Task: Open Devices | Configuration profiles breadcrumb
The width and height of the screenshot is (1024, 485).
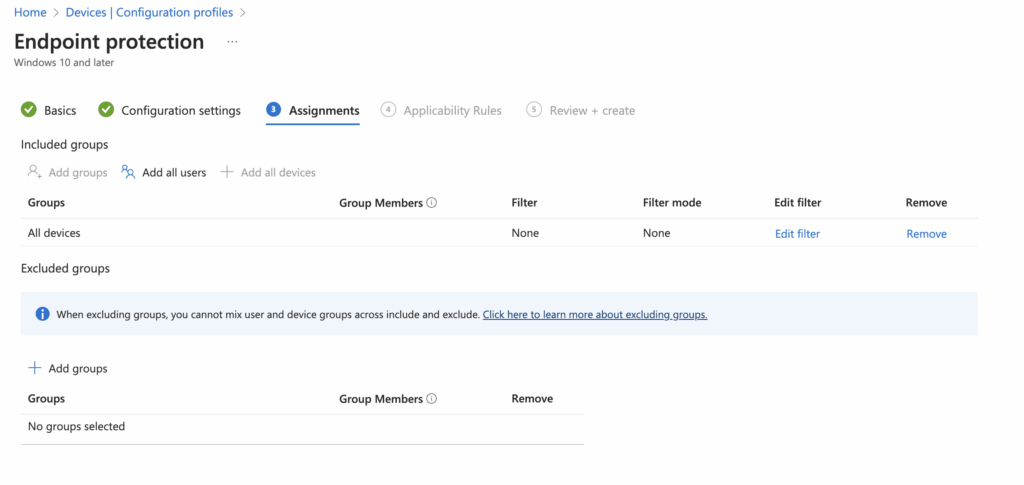Action: pos(149,13)
